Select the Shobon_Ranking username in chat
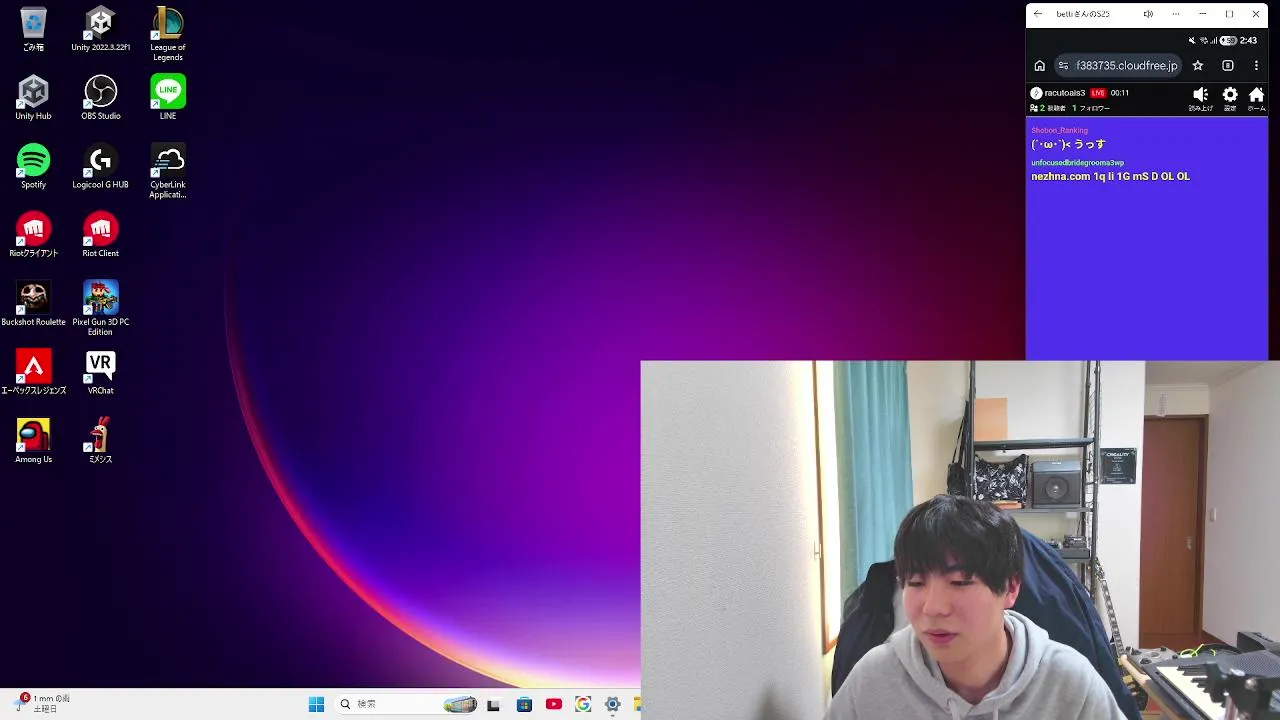The image size is (1280, 720). tap(1059, 130)
